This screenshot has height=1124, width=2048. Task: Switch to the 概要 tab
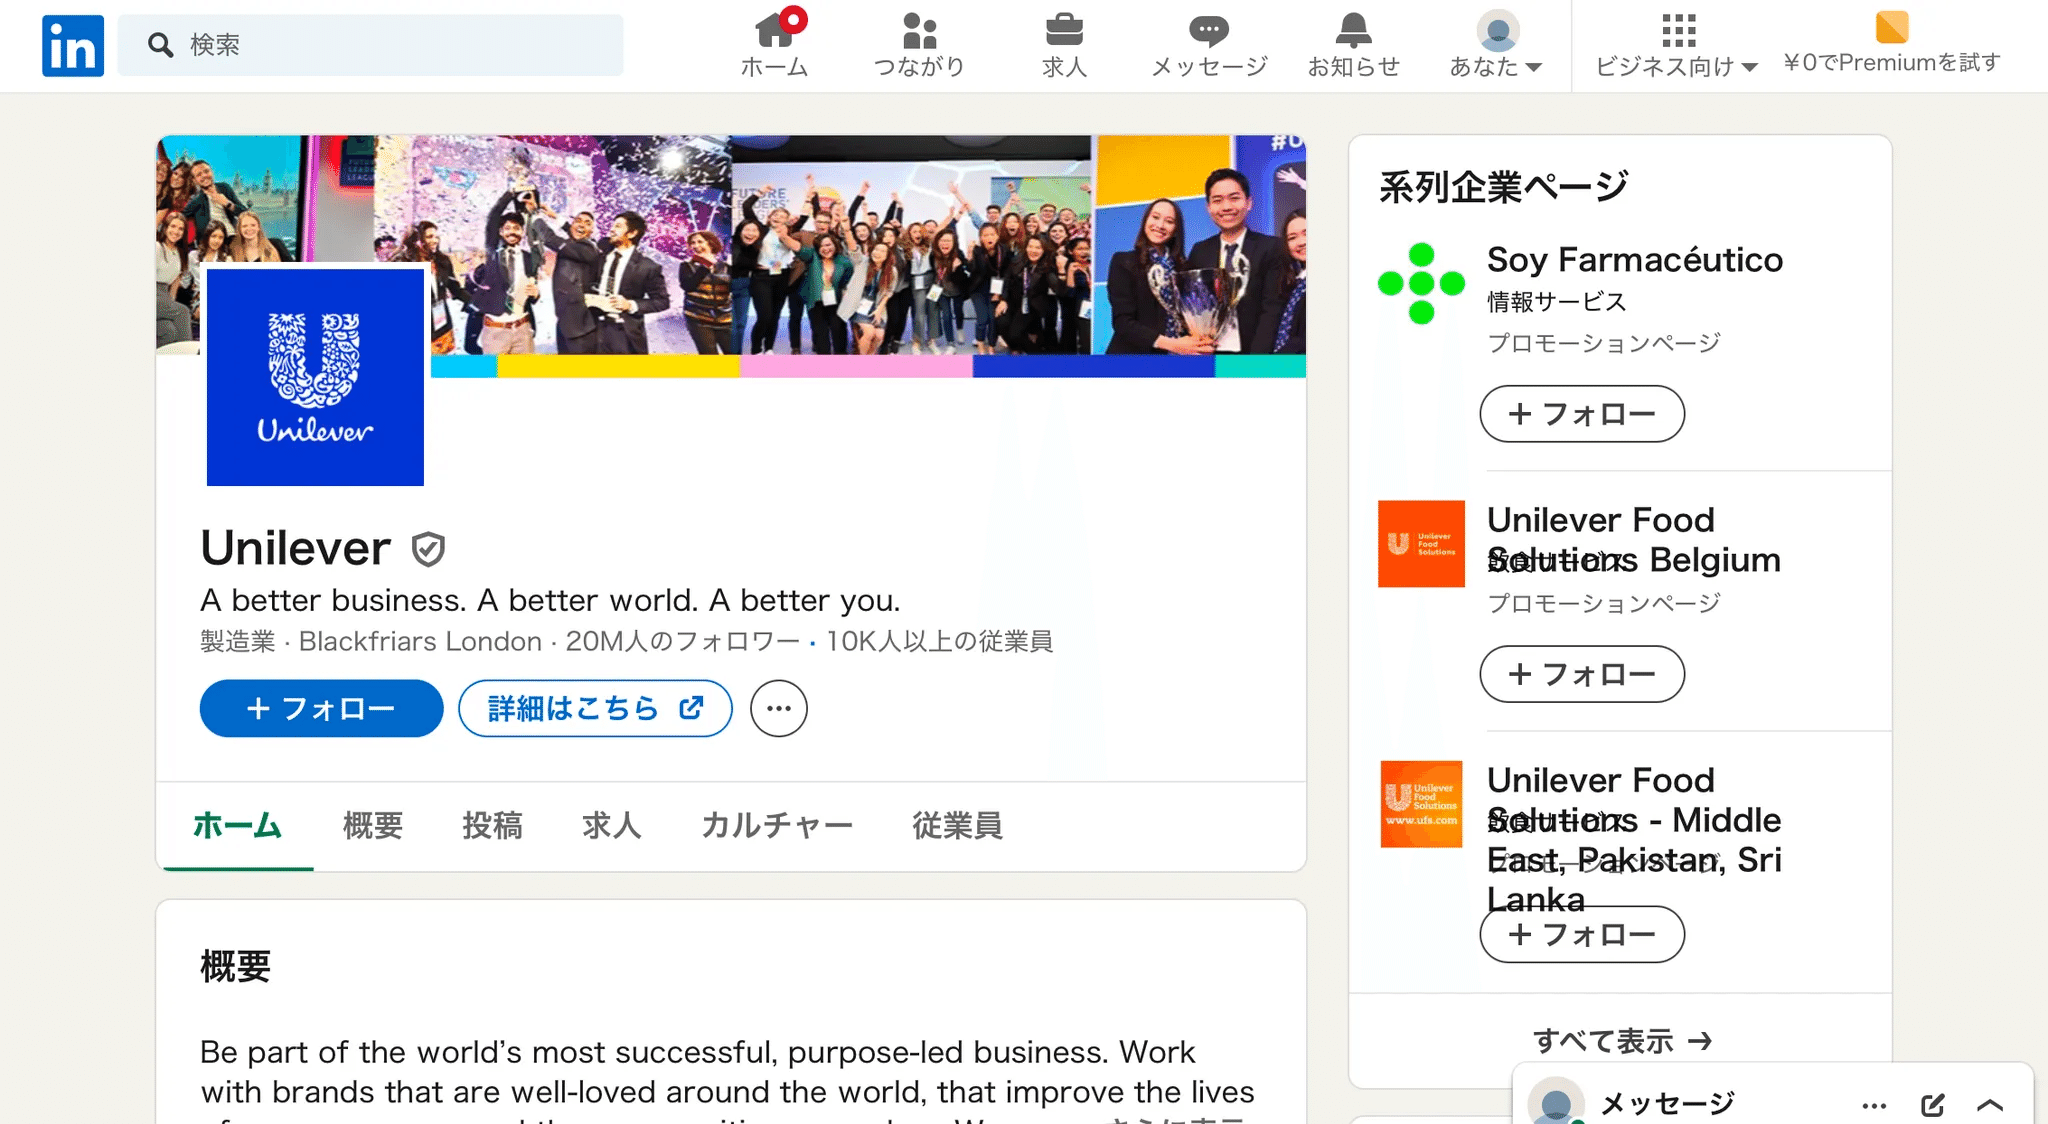click(x=372, y=826)
